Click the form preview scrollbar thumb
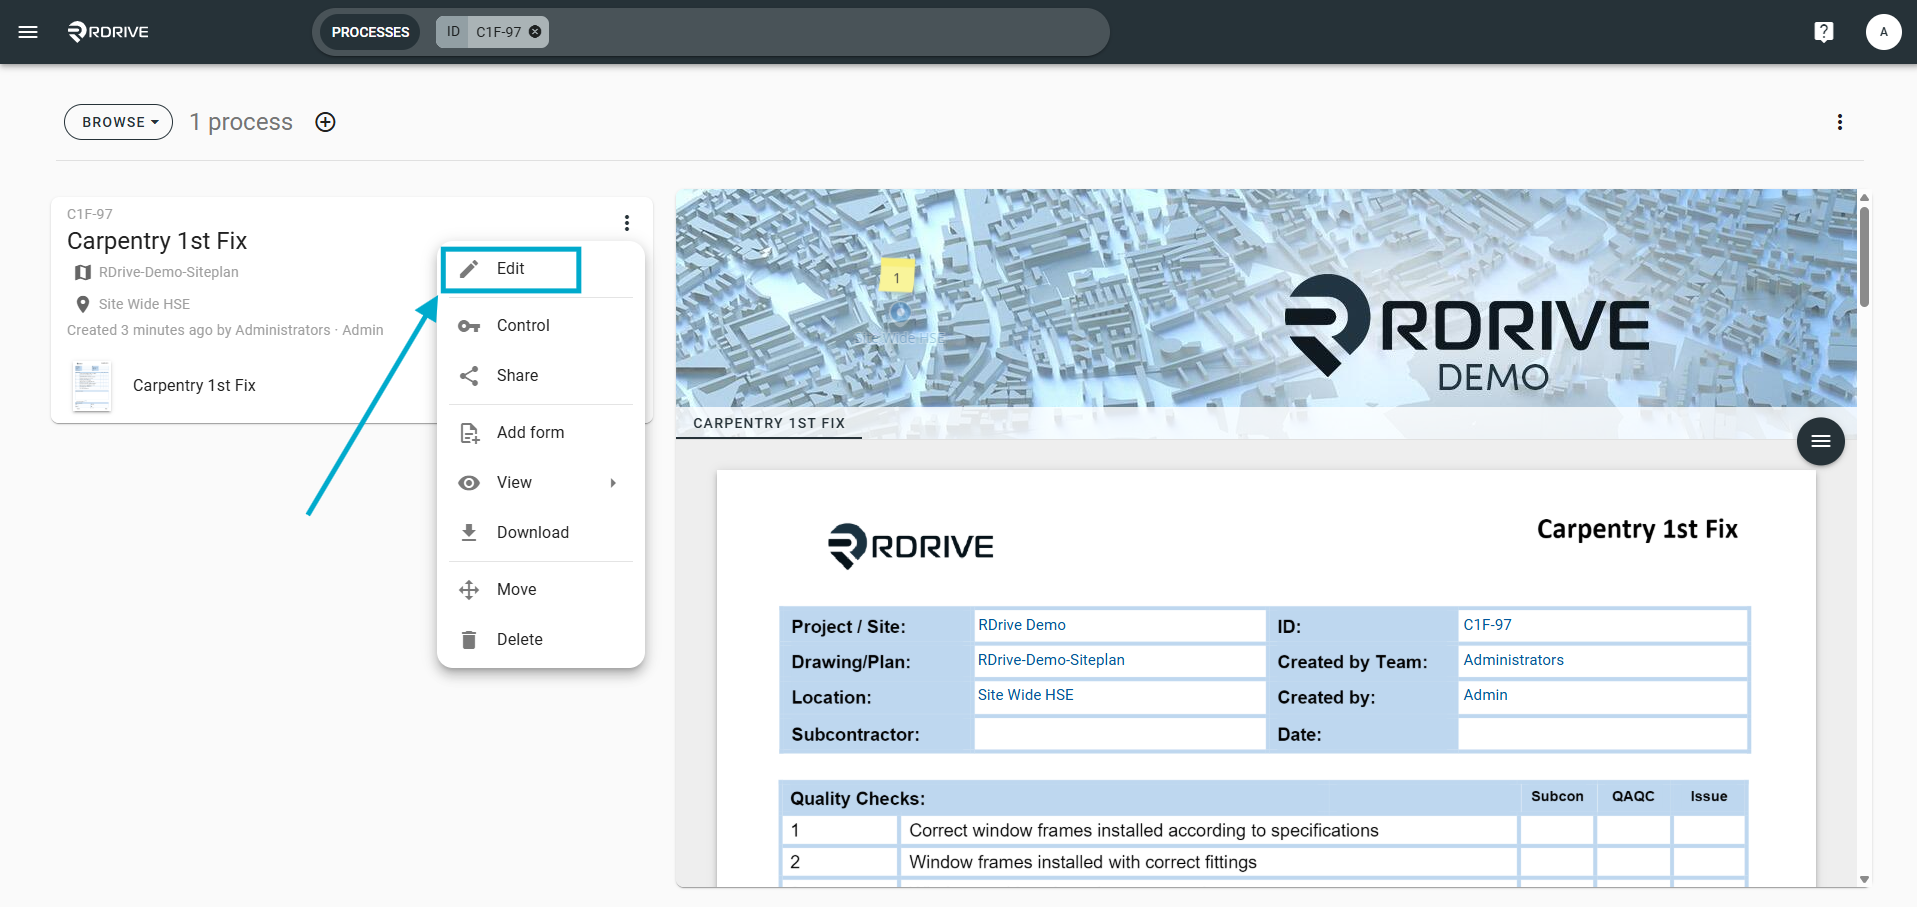Image resolution: width=1917 pixels, height=907 pixels. click(1864, 257)
